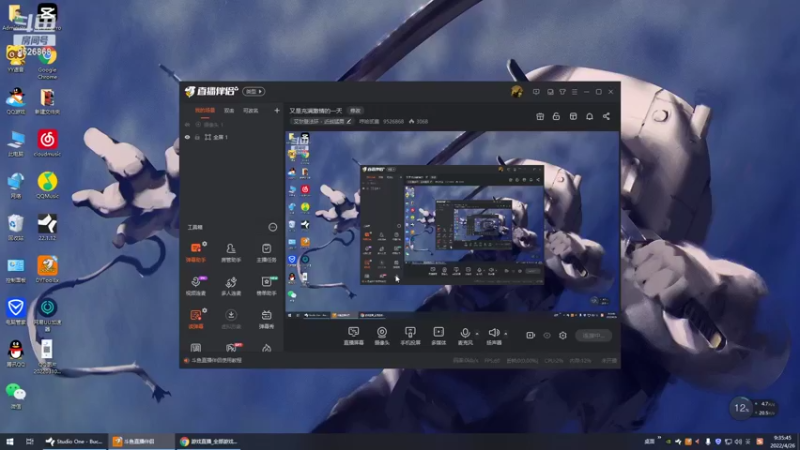Viewport: 800px width, 450px height.
Task: Switch to the second scene tab
Action: tap(229, 110)
